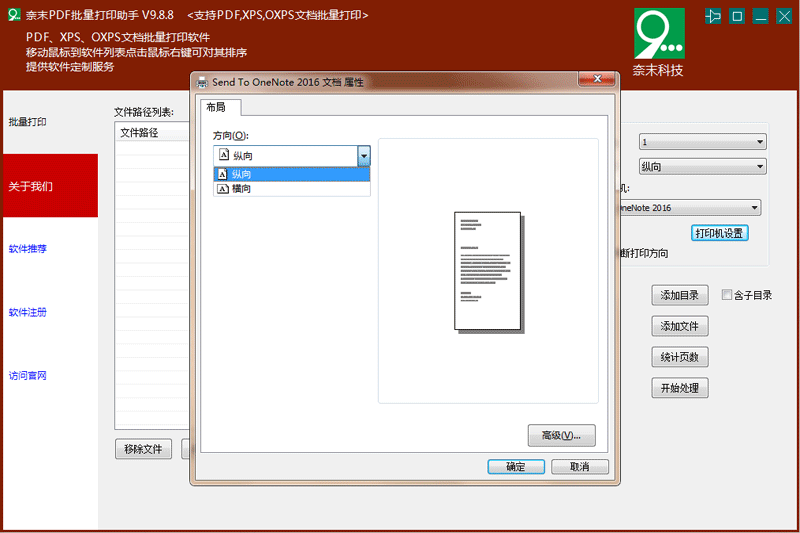Click the green 9 logo of 奈末科技
The height and width of the screenshot is (533, 800).
pyautogui.click(x=659, y=33)
